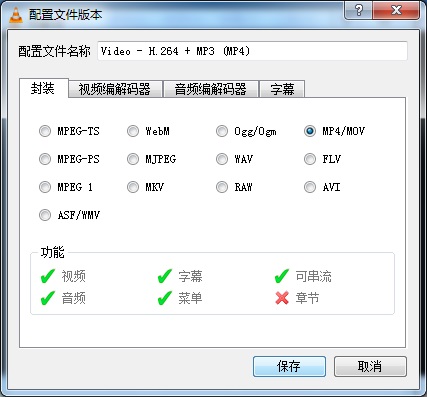Click the help question mark button
The image size is (427, 397).
358,10
